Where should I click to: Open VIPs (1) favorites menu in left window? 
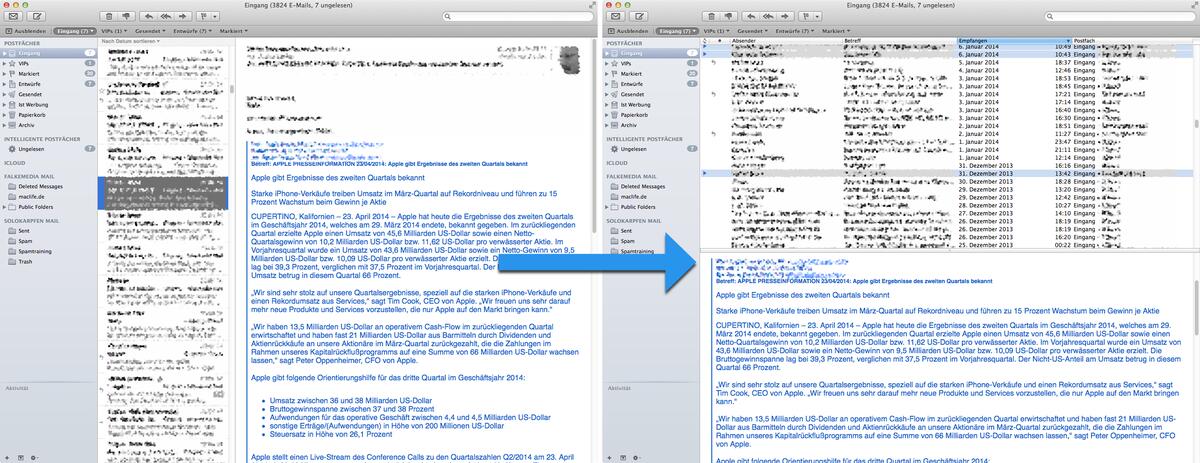(x=112, y=32)
